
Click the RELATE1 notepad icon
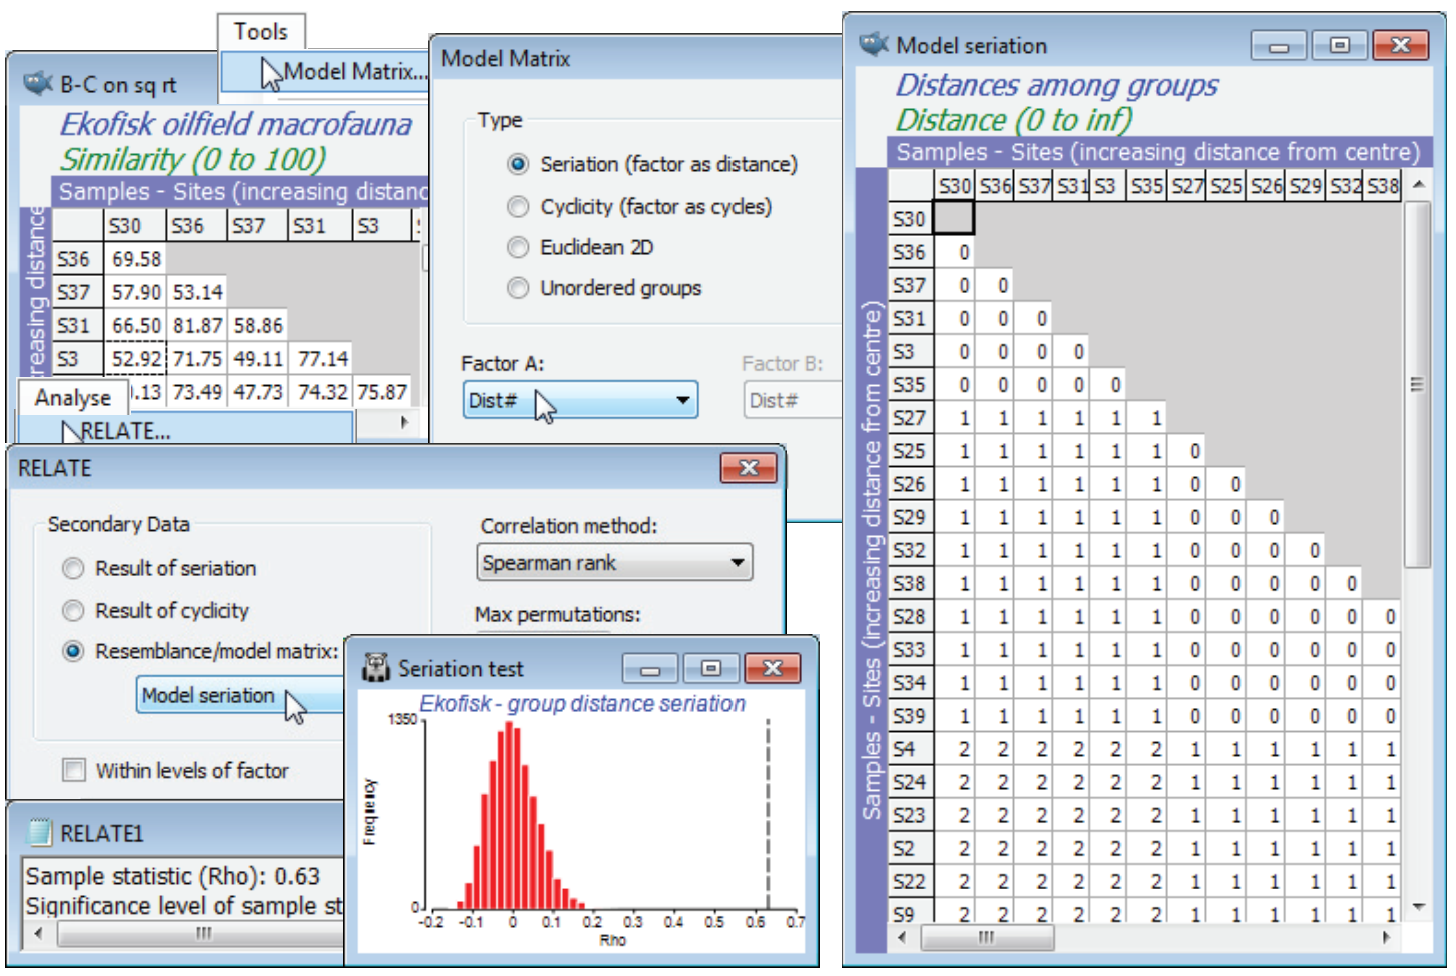pos(40,832)
